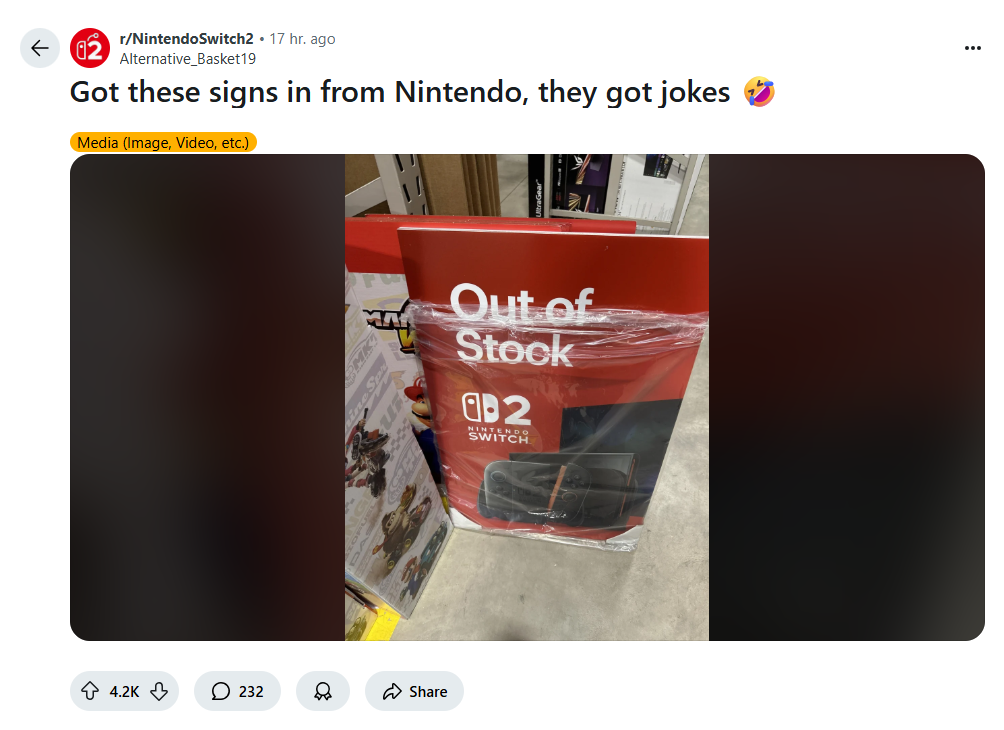
Task: Click the Share button
Action: pyautogui.click(x=414, y=691)
